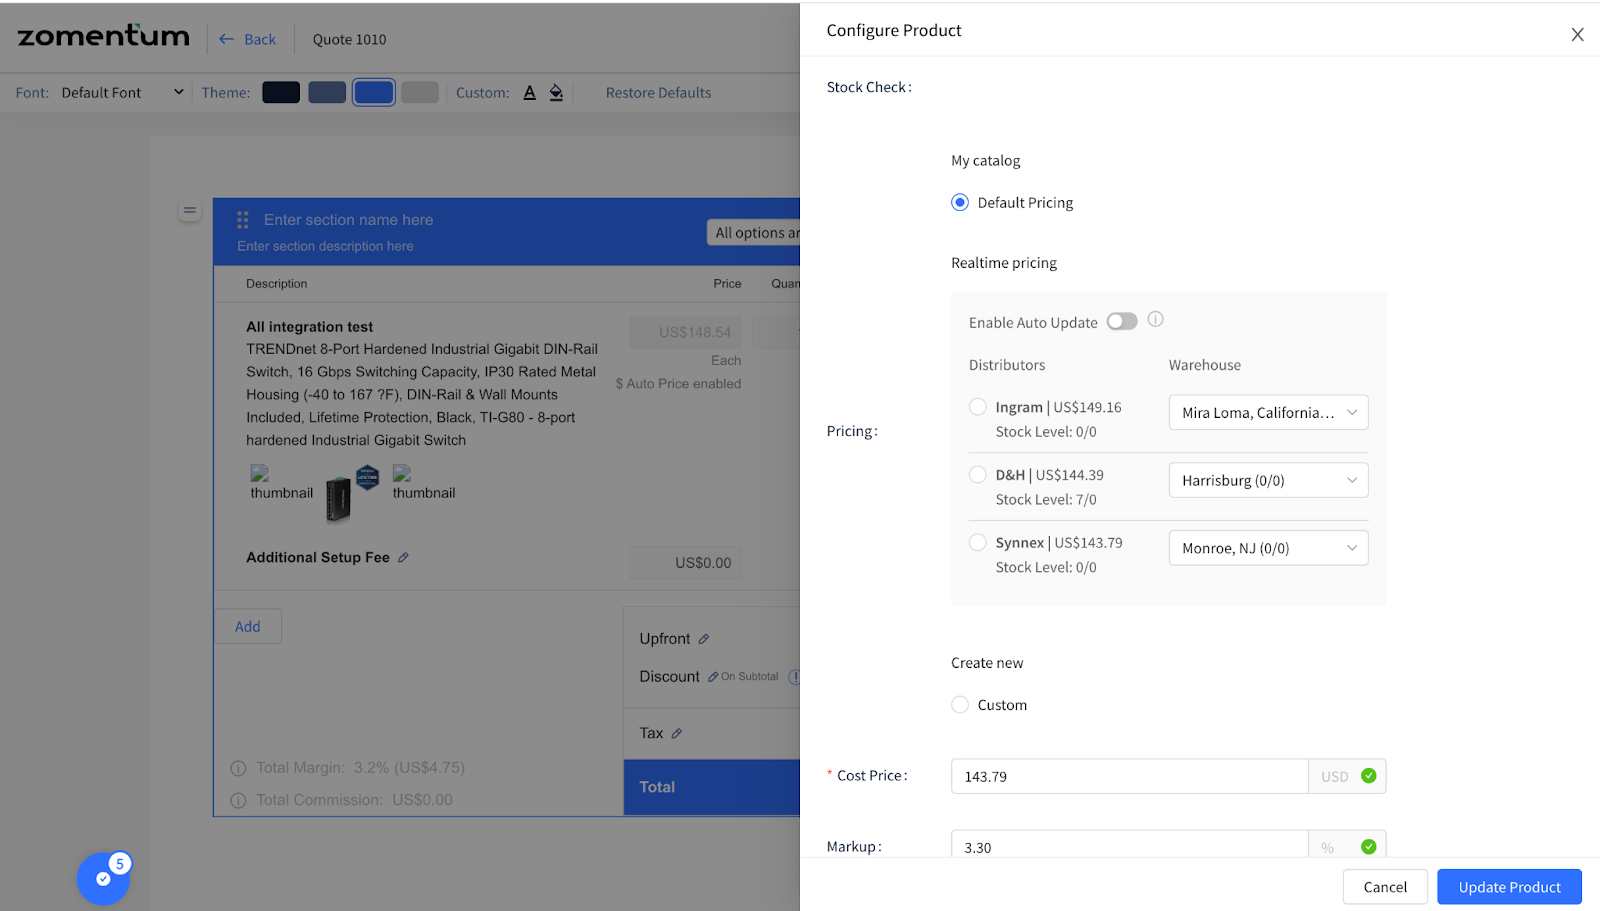
Task: Edit the Discount pencil icon
Action: click(713, 677)
